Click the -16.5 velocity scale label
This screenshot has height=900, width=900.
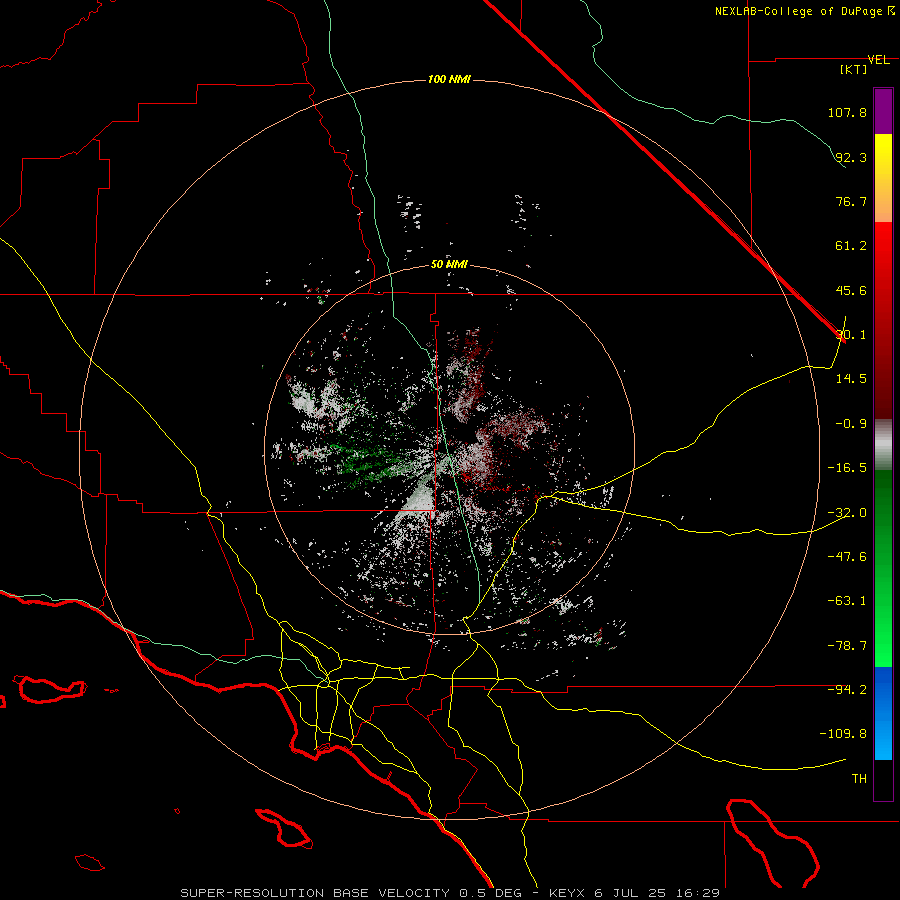click(x=847, y=468)
